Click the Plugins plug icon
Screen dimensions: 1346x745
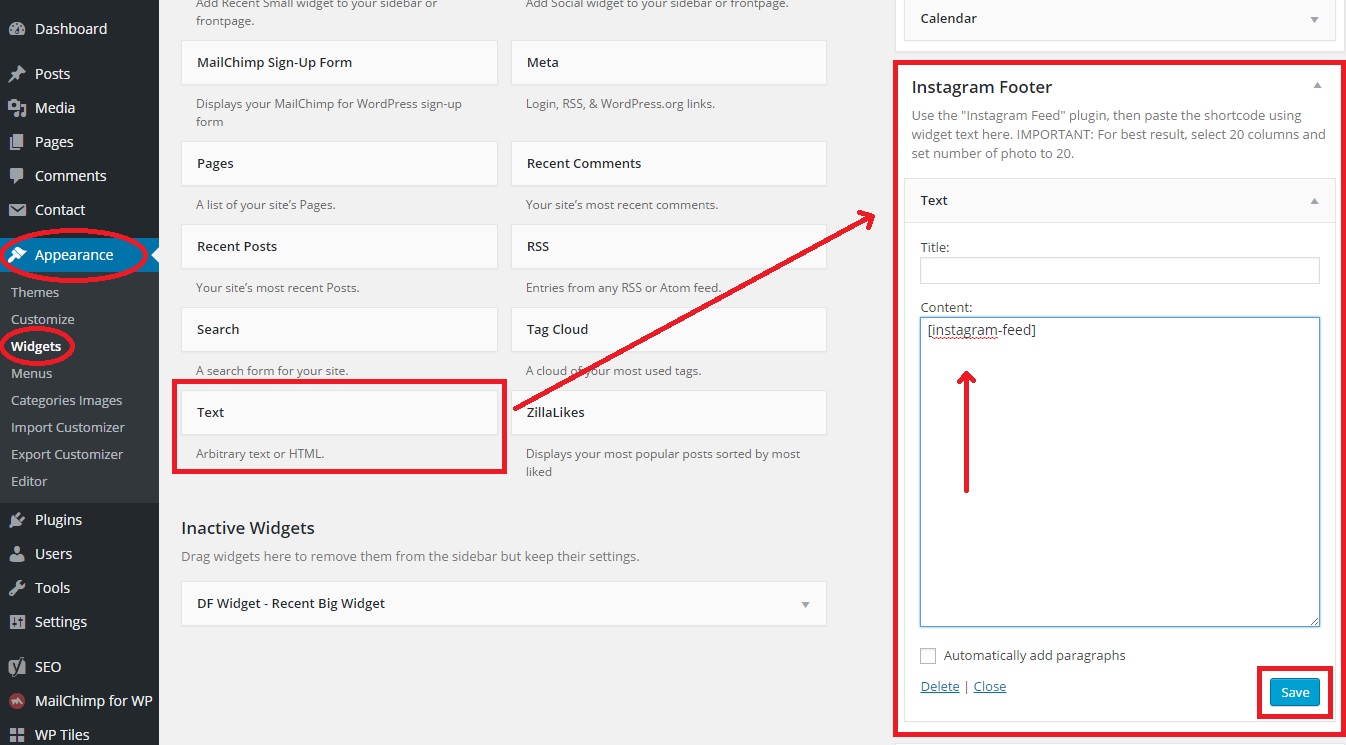[17, 520]
